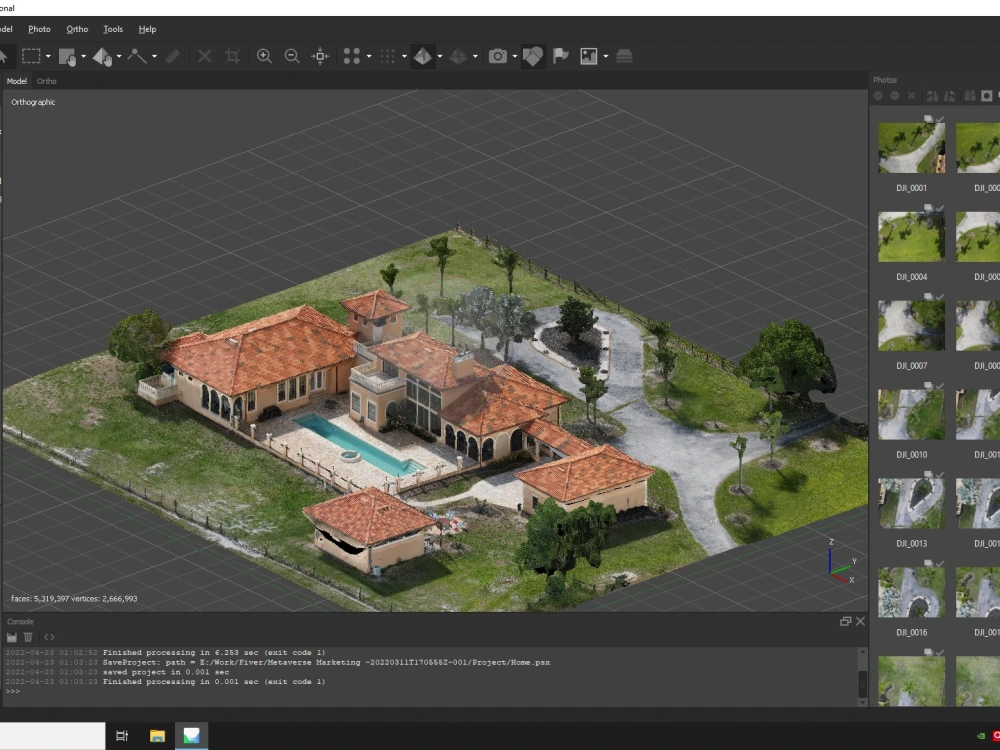Remove selected cameras using the X button
This screenshot has width=1000, height=750.
(x=911, y=95)
